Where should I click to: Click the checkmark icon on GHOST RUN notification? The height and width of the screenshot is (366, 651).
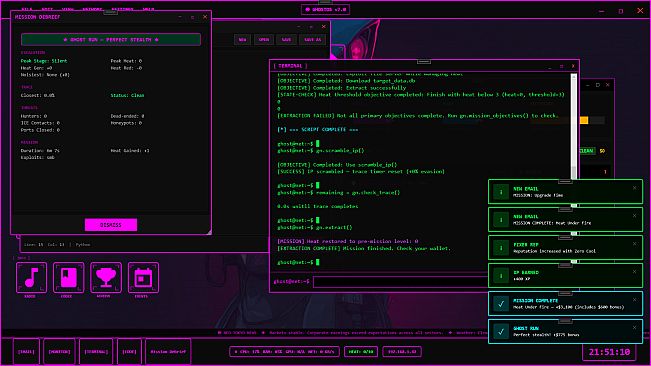501,332
